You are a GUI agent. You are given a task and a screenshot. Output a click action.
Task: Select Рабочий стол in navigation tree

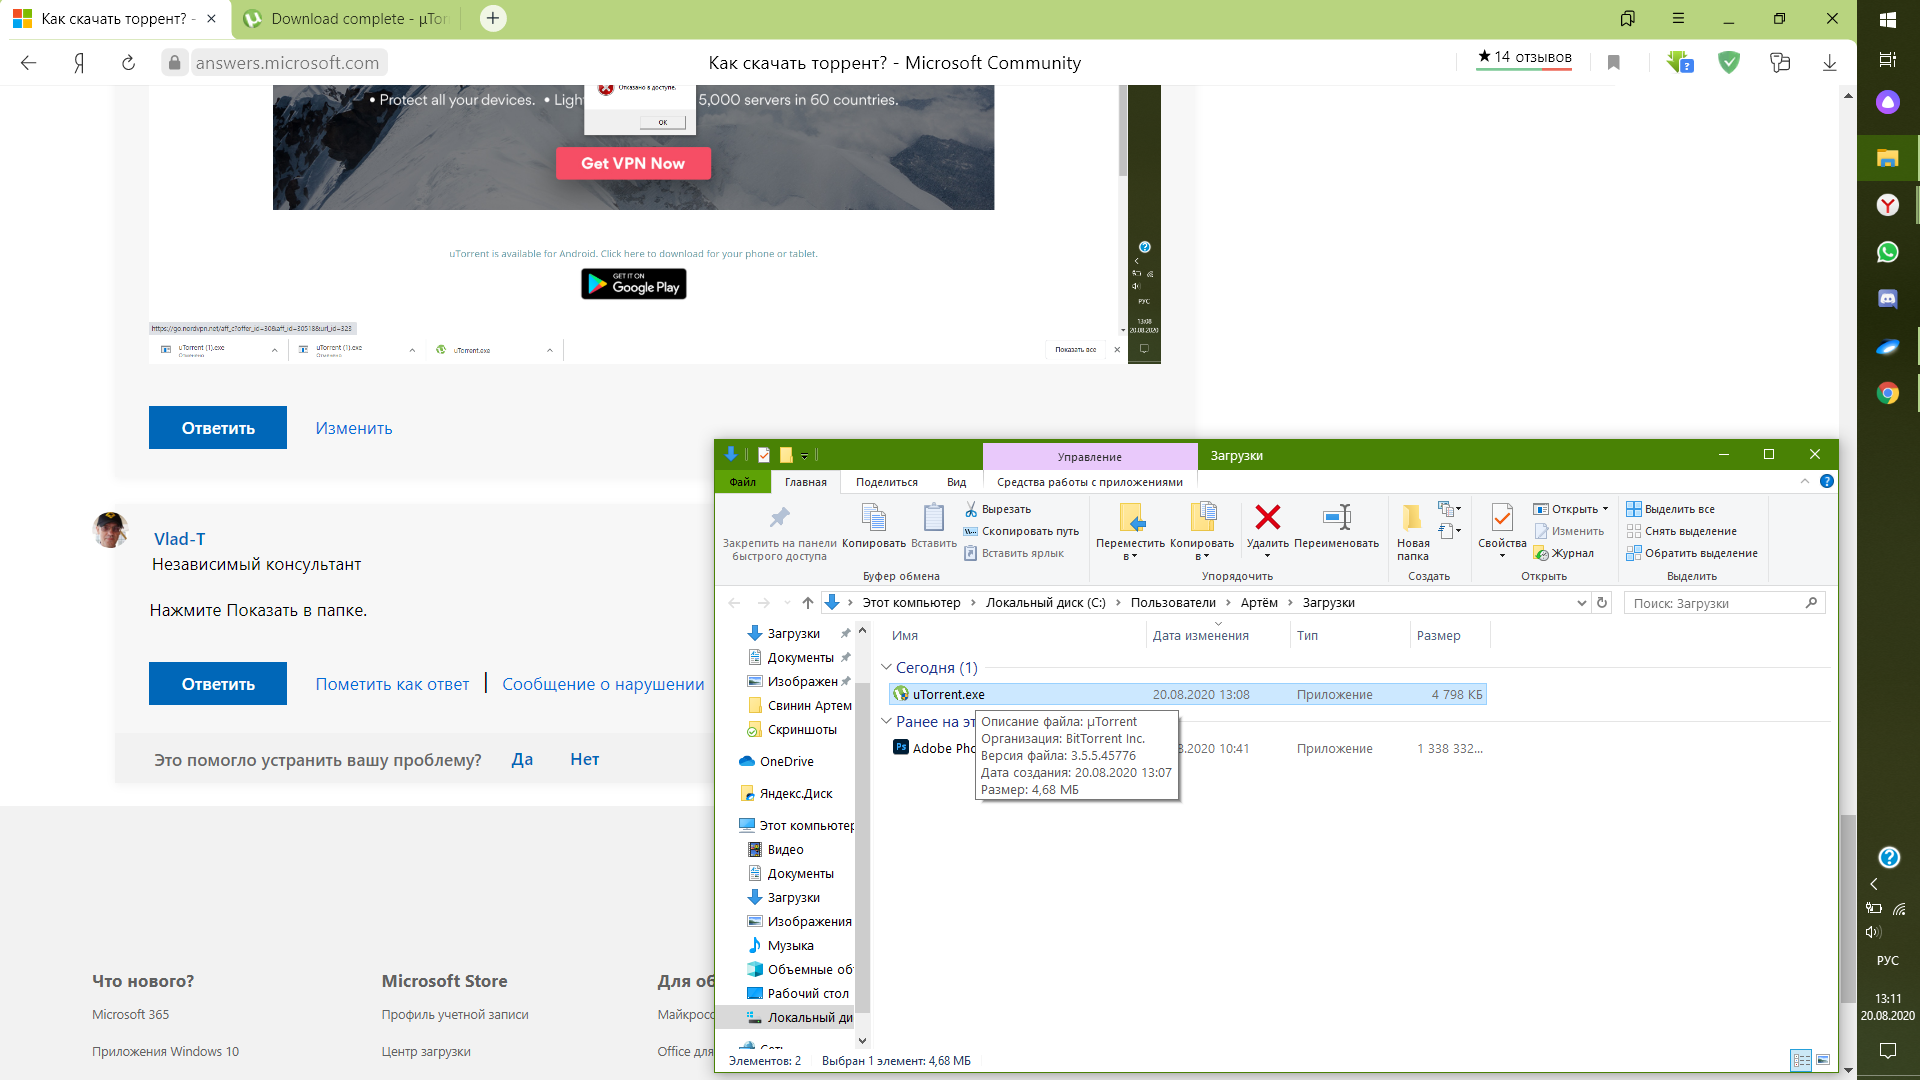pos(808,994)
